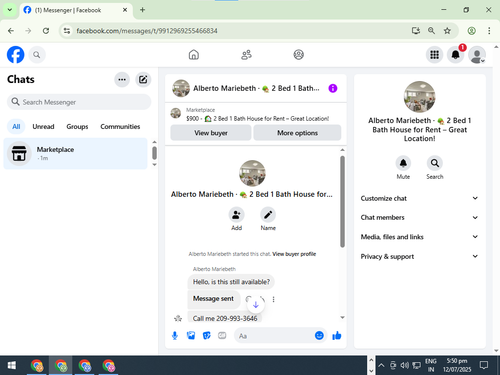The image size is (500, 375).
Task: Click the listing thumbnail in right panel
Action: coord(419,97)
